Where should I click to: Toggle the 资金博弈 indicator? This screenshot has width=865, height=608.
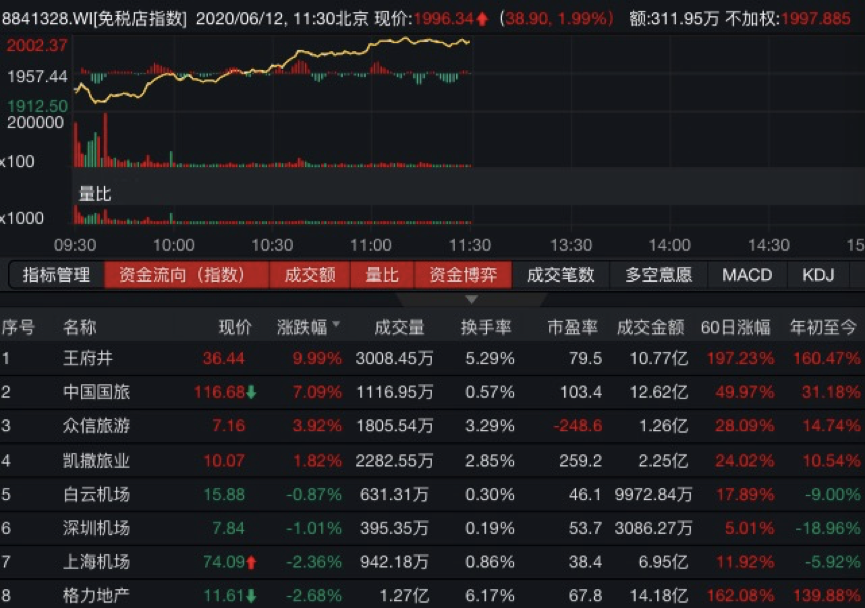pyautogui.click(x=463, y=275)
